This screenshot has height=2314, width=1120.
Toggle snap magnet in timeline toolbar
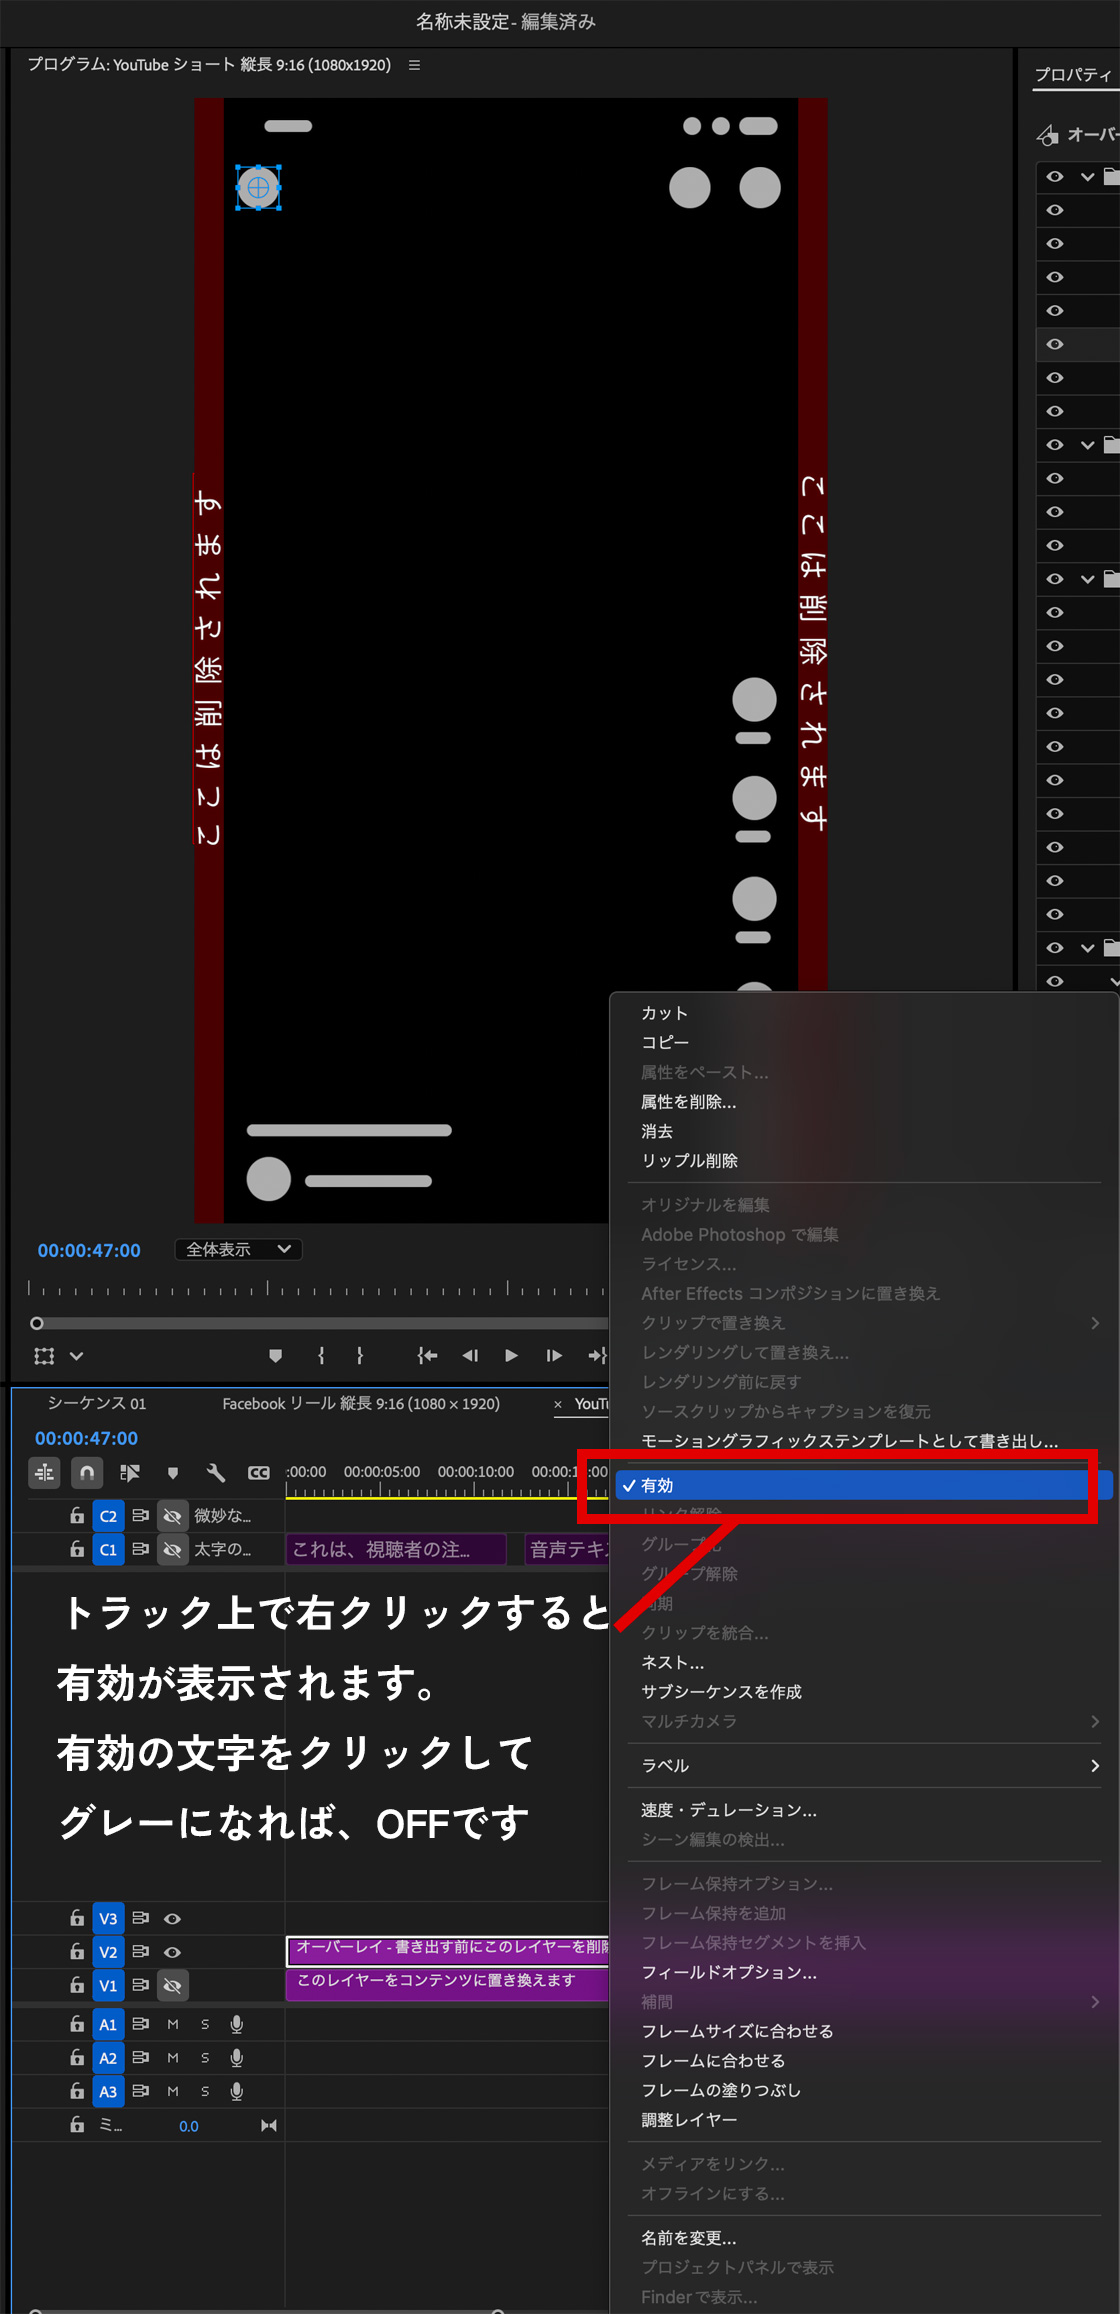tap(87, 1472)
